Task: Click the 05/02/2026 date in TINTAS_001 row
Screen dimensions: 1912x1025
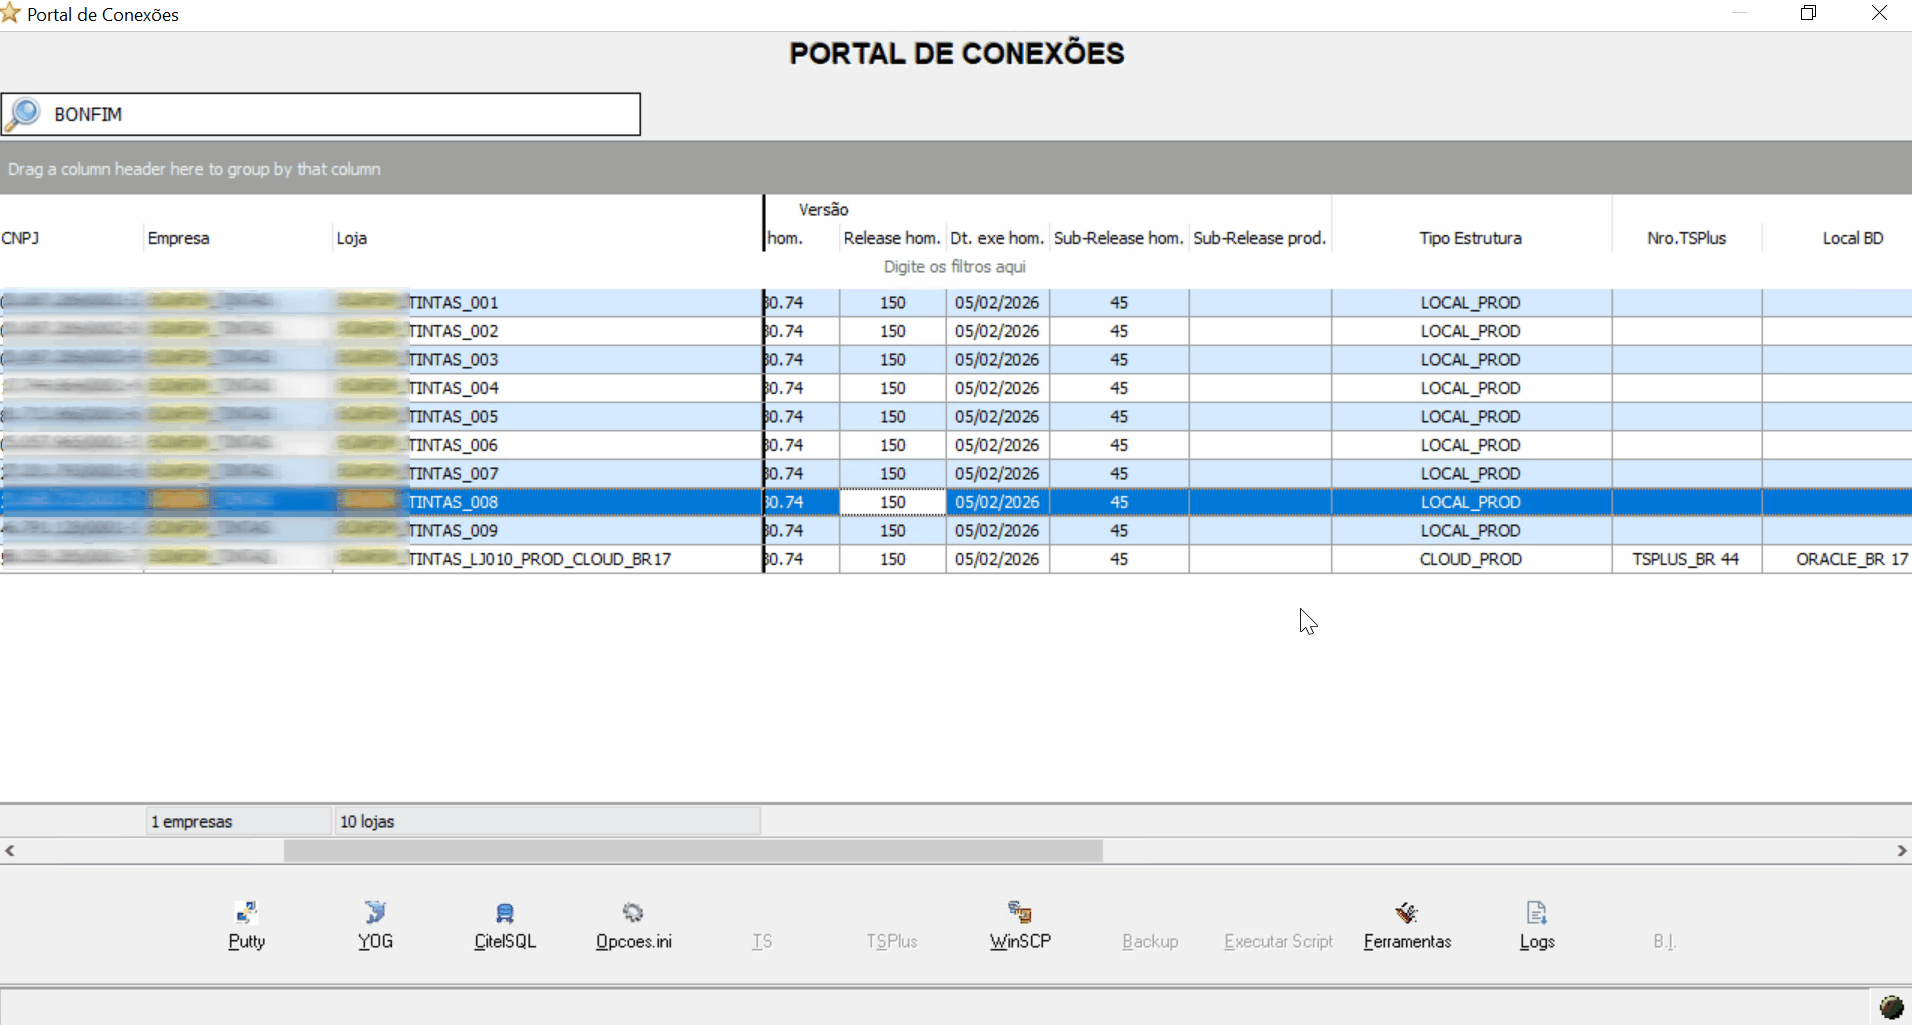Action: [997, 302]
